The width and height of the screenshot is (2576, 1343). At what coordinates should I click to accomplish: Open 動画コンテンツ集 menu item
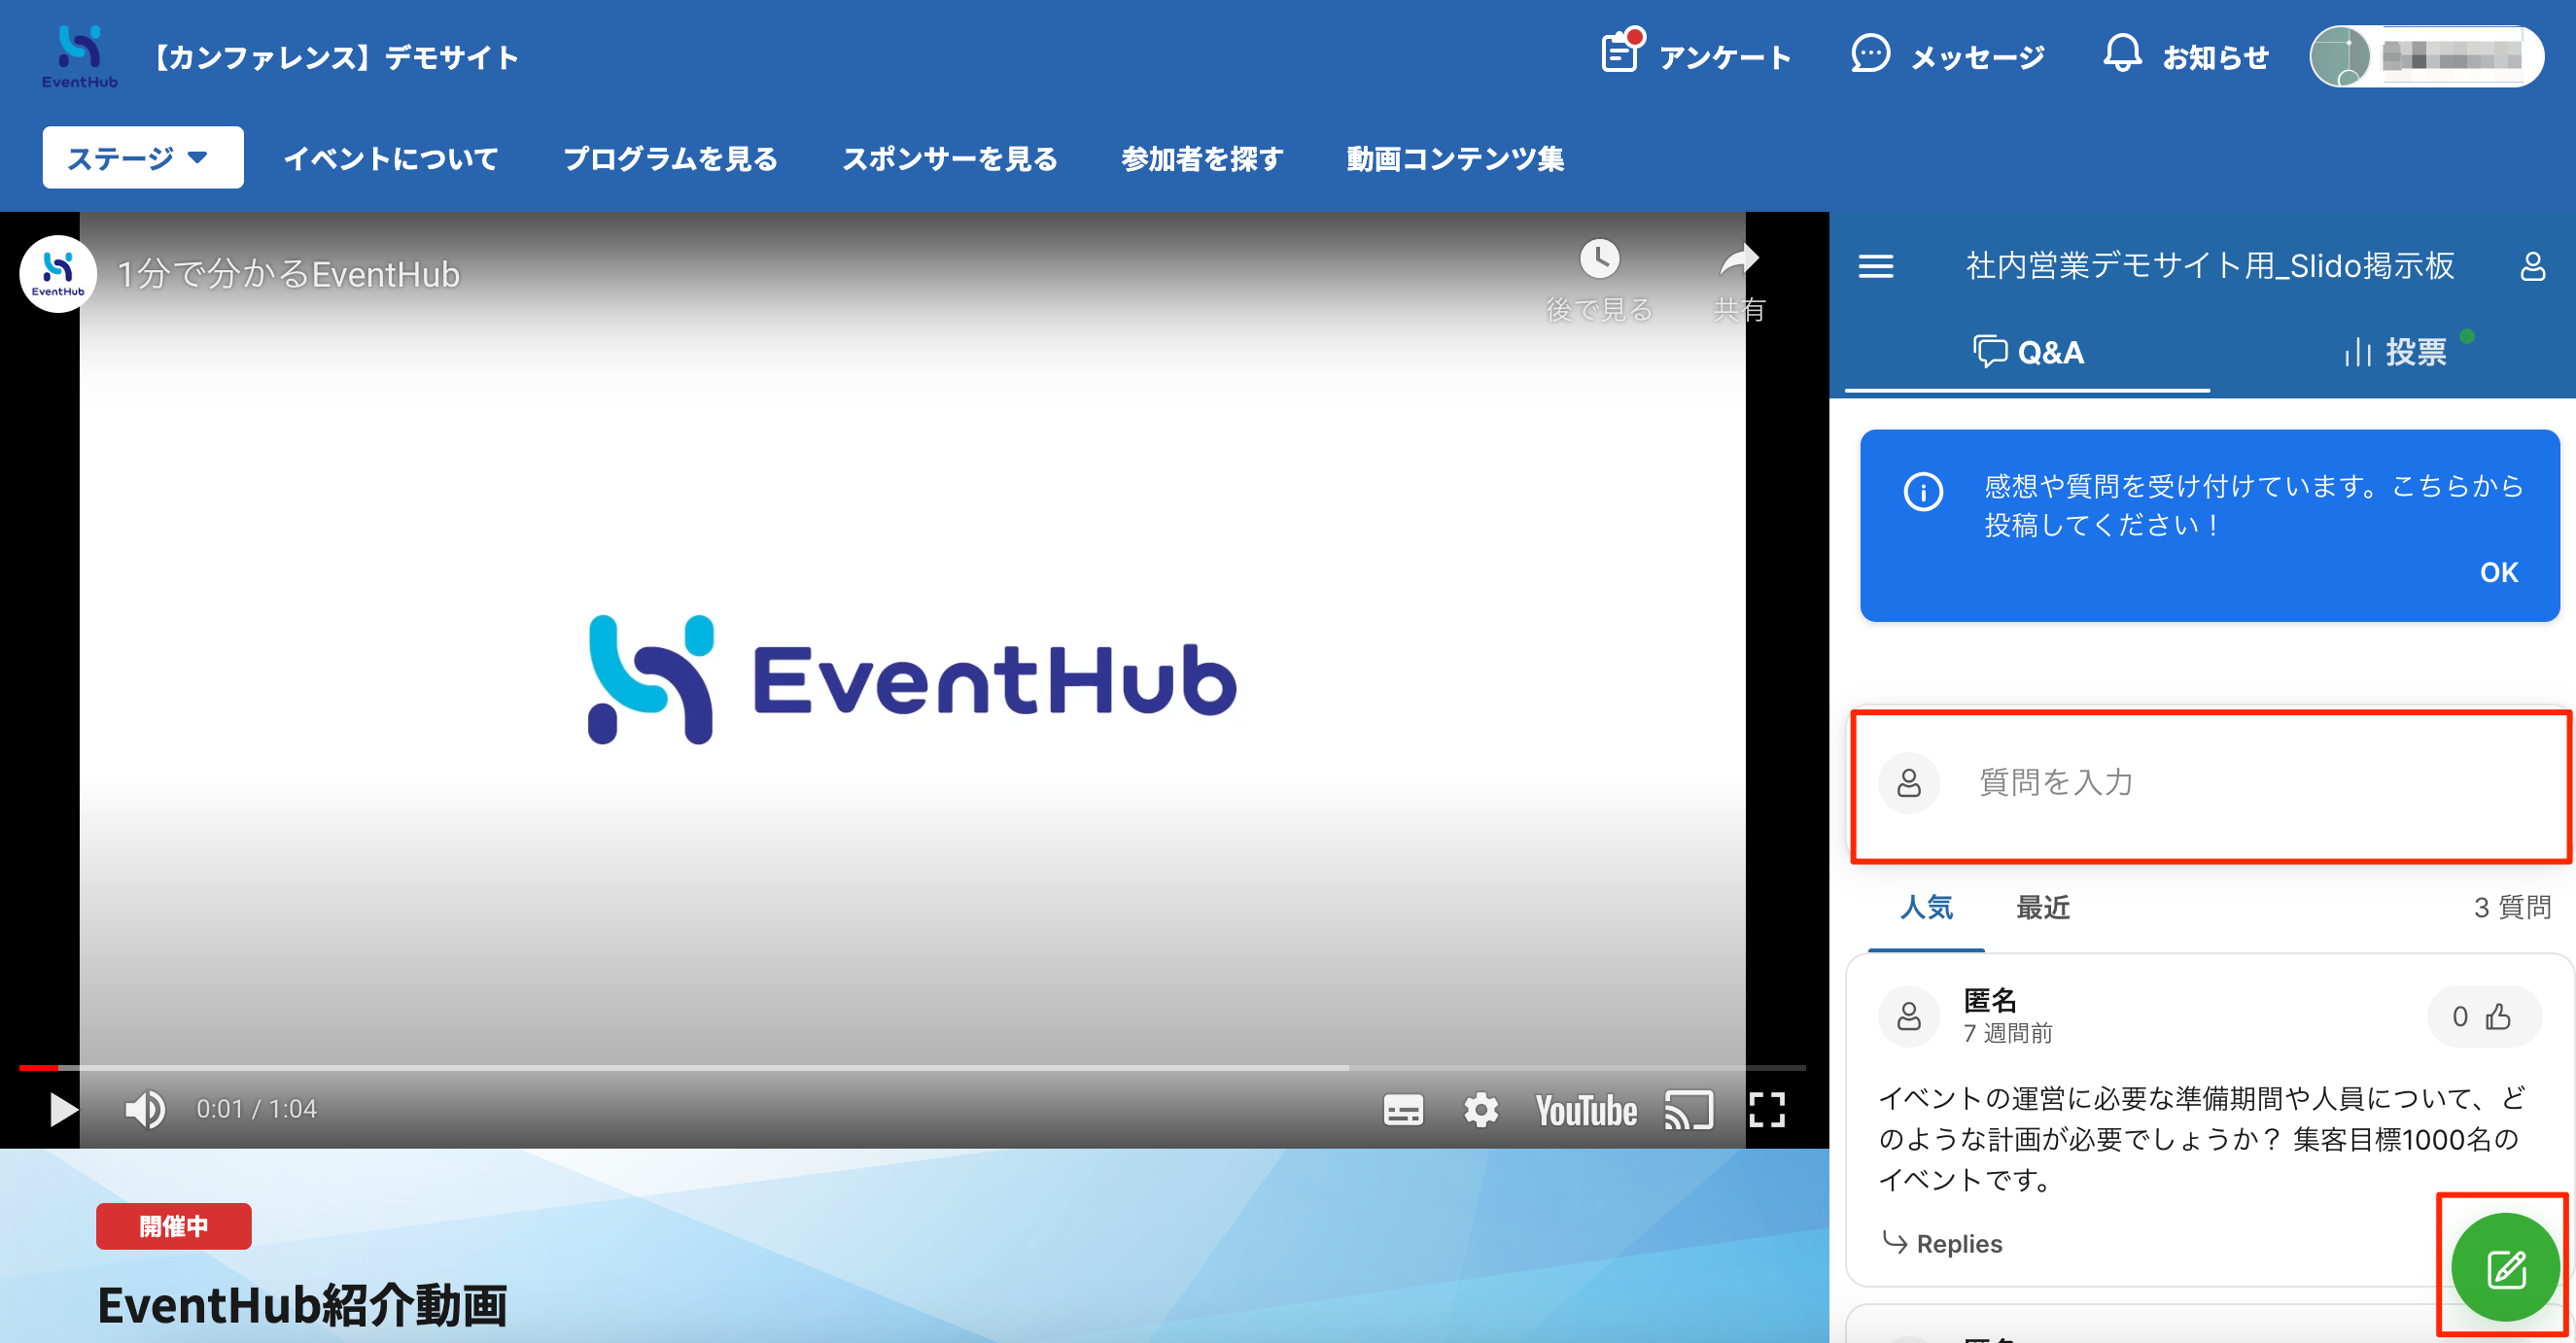click(1455, 158)
